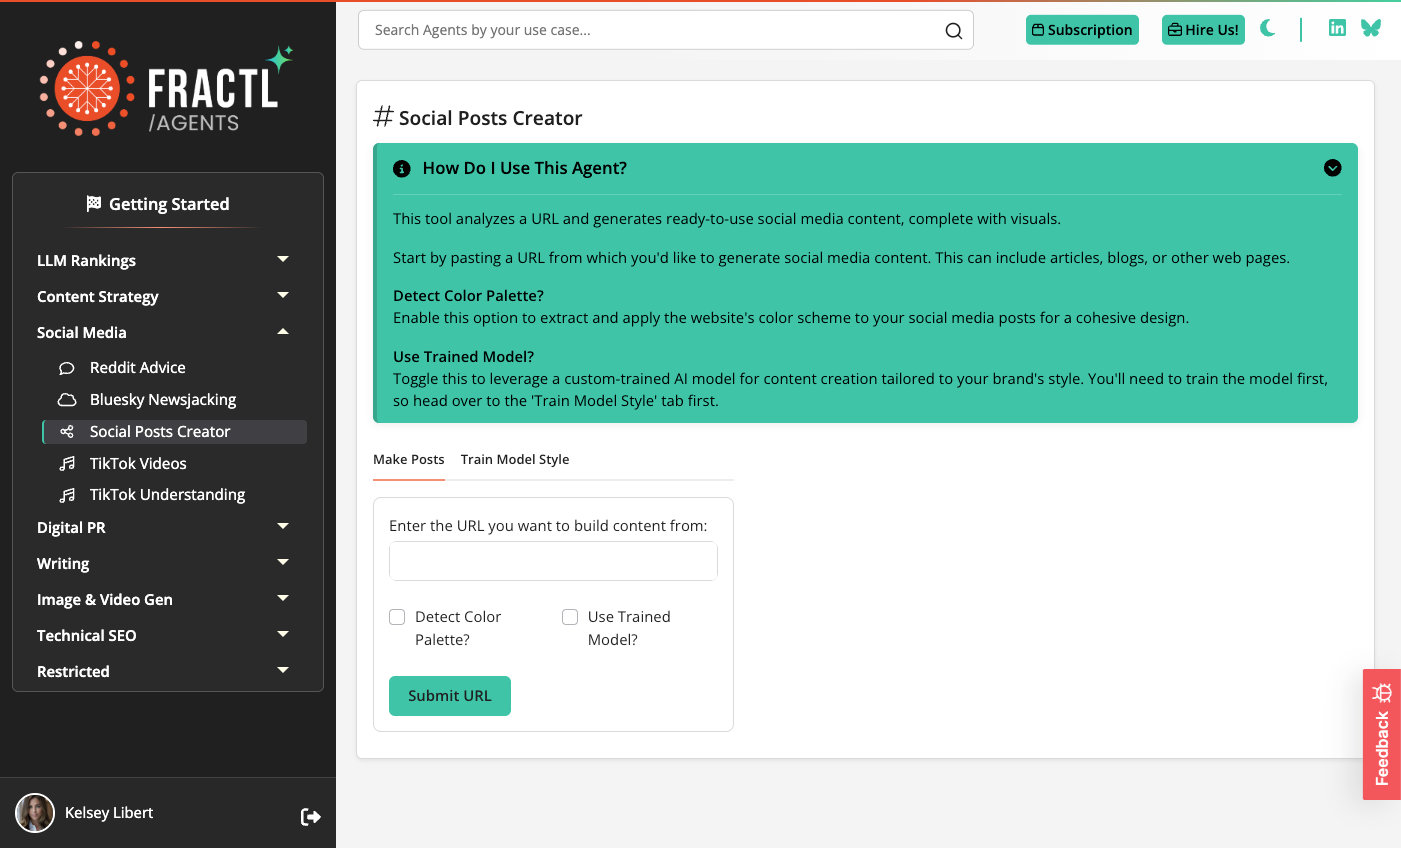Click the Hire Us! button
Viewport: 1401px width, 848px height.
click(1203, 30)
